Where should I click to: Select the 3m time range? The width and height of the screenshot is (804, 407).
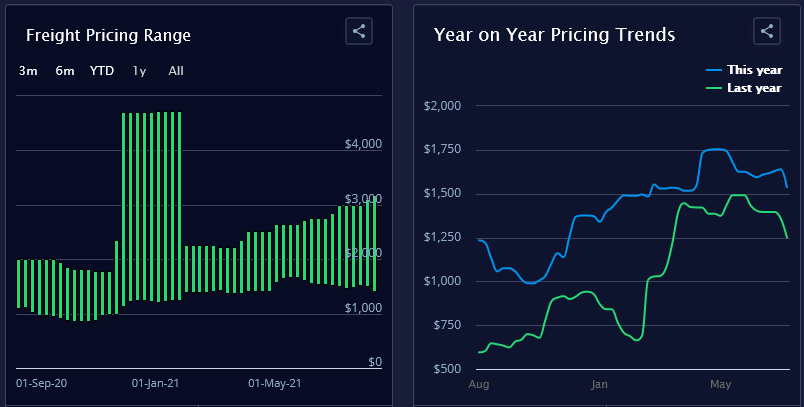[28, 71]
